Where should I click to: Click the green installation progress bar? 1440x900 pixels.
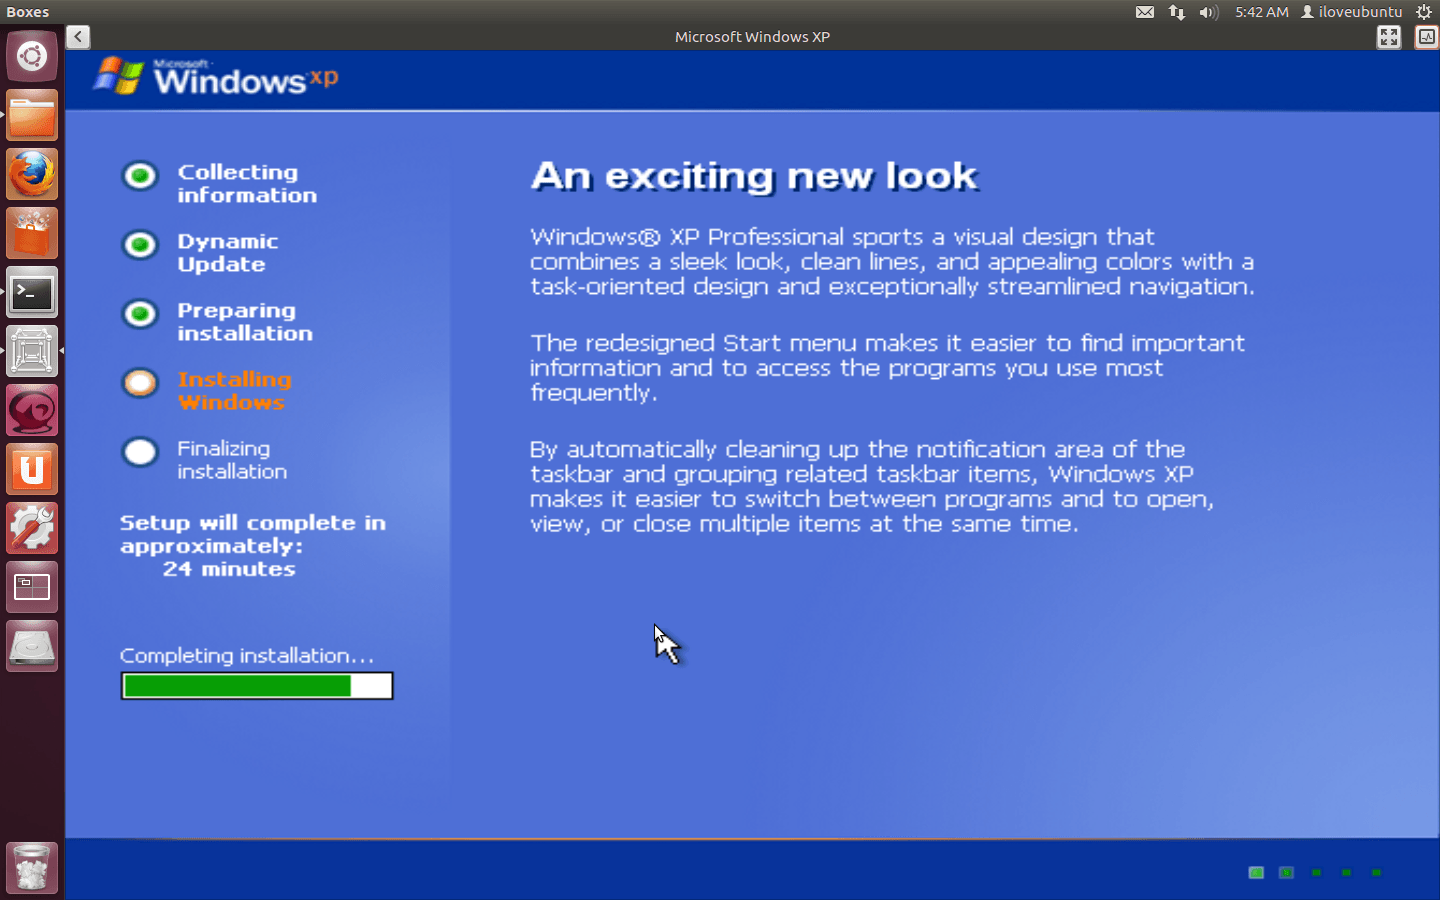click(x=257, y=686)
